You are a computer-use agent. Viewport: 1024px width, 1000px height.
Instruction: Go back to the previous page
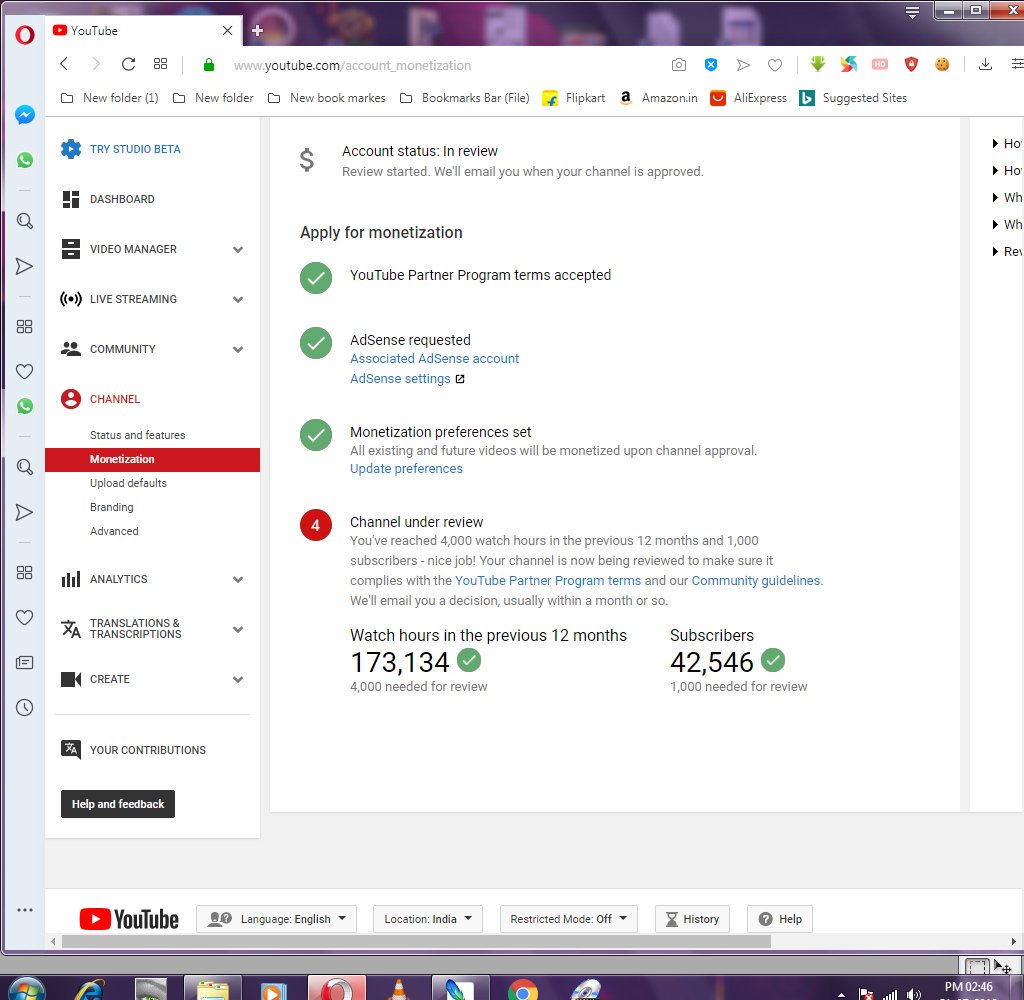[64, 64]
